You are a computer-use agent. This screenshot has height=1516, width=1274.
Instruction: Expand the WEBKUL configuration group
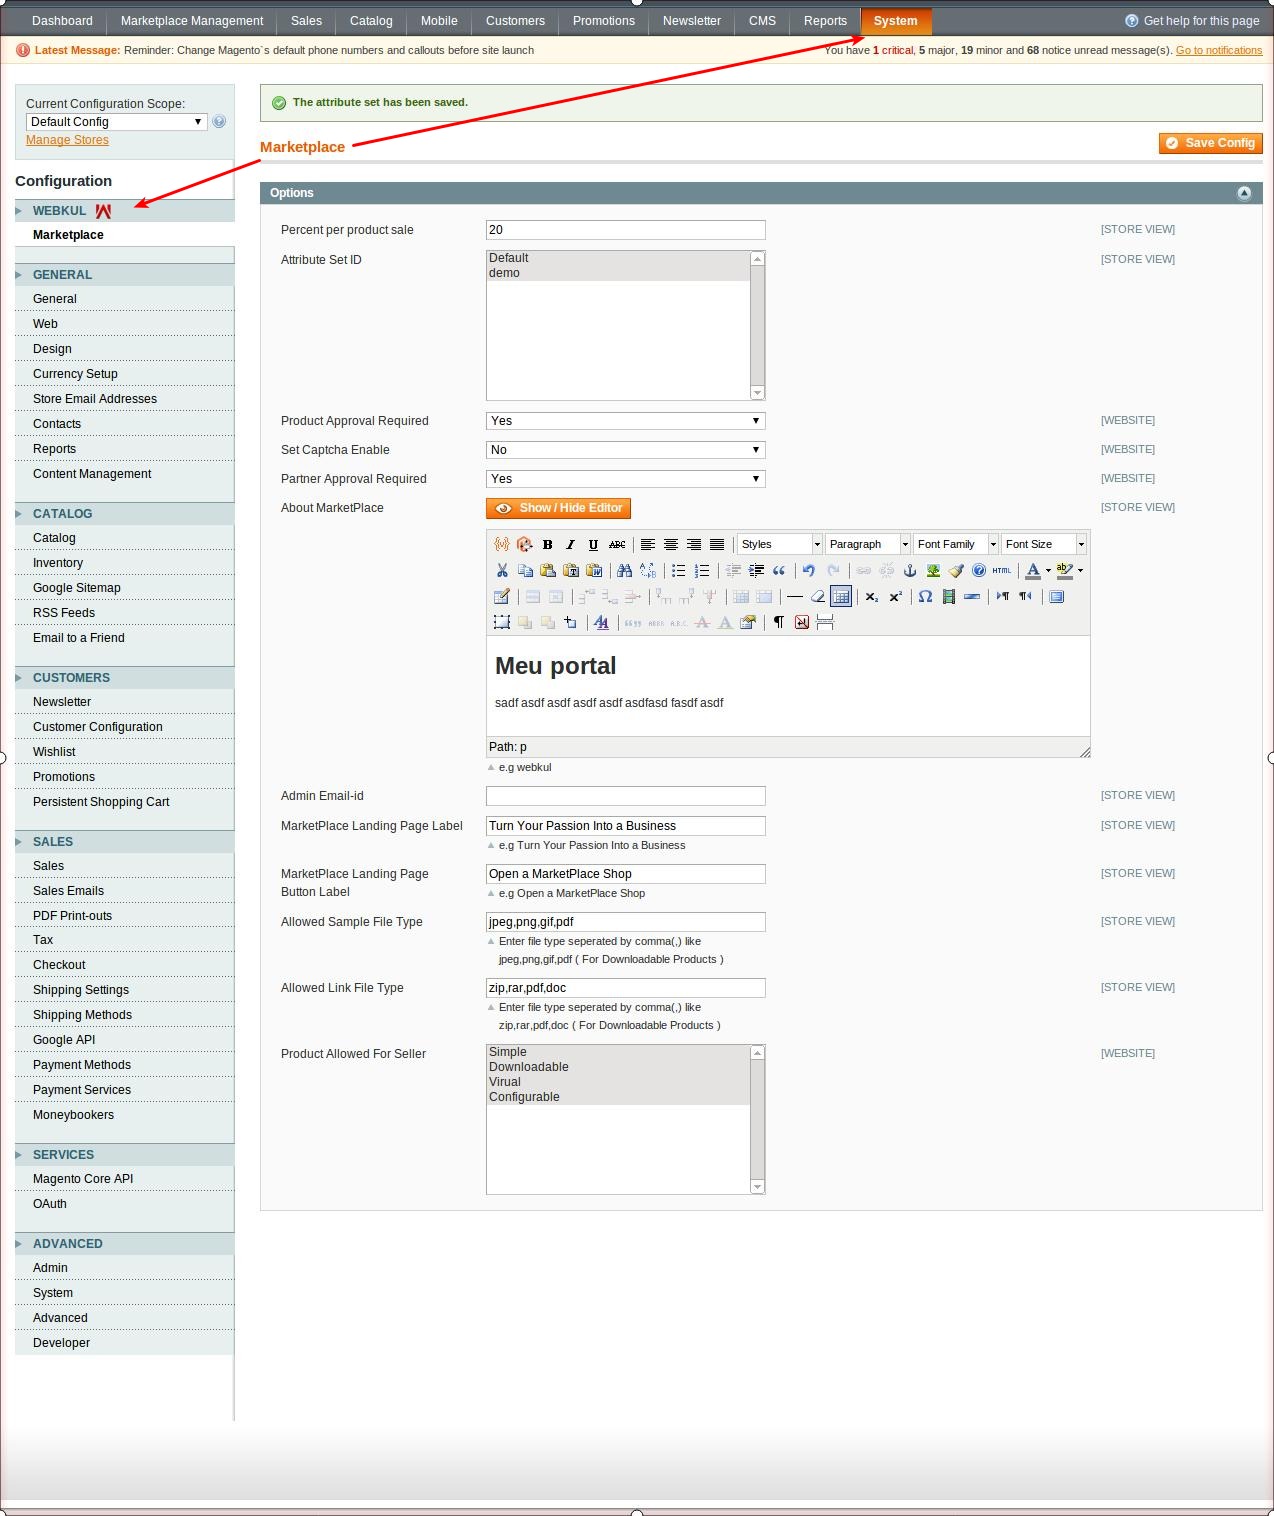point(124,211)
